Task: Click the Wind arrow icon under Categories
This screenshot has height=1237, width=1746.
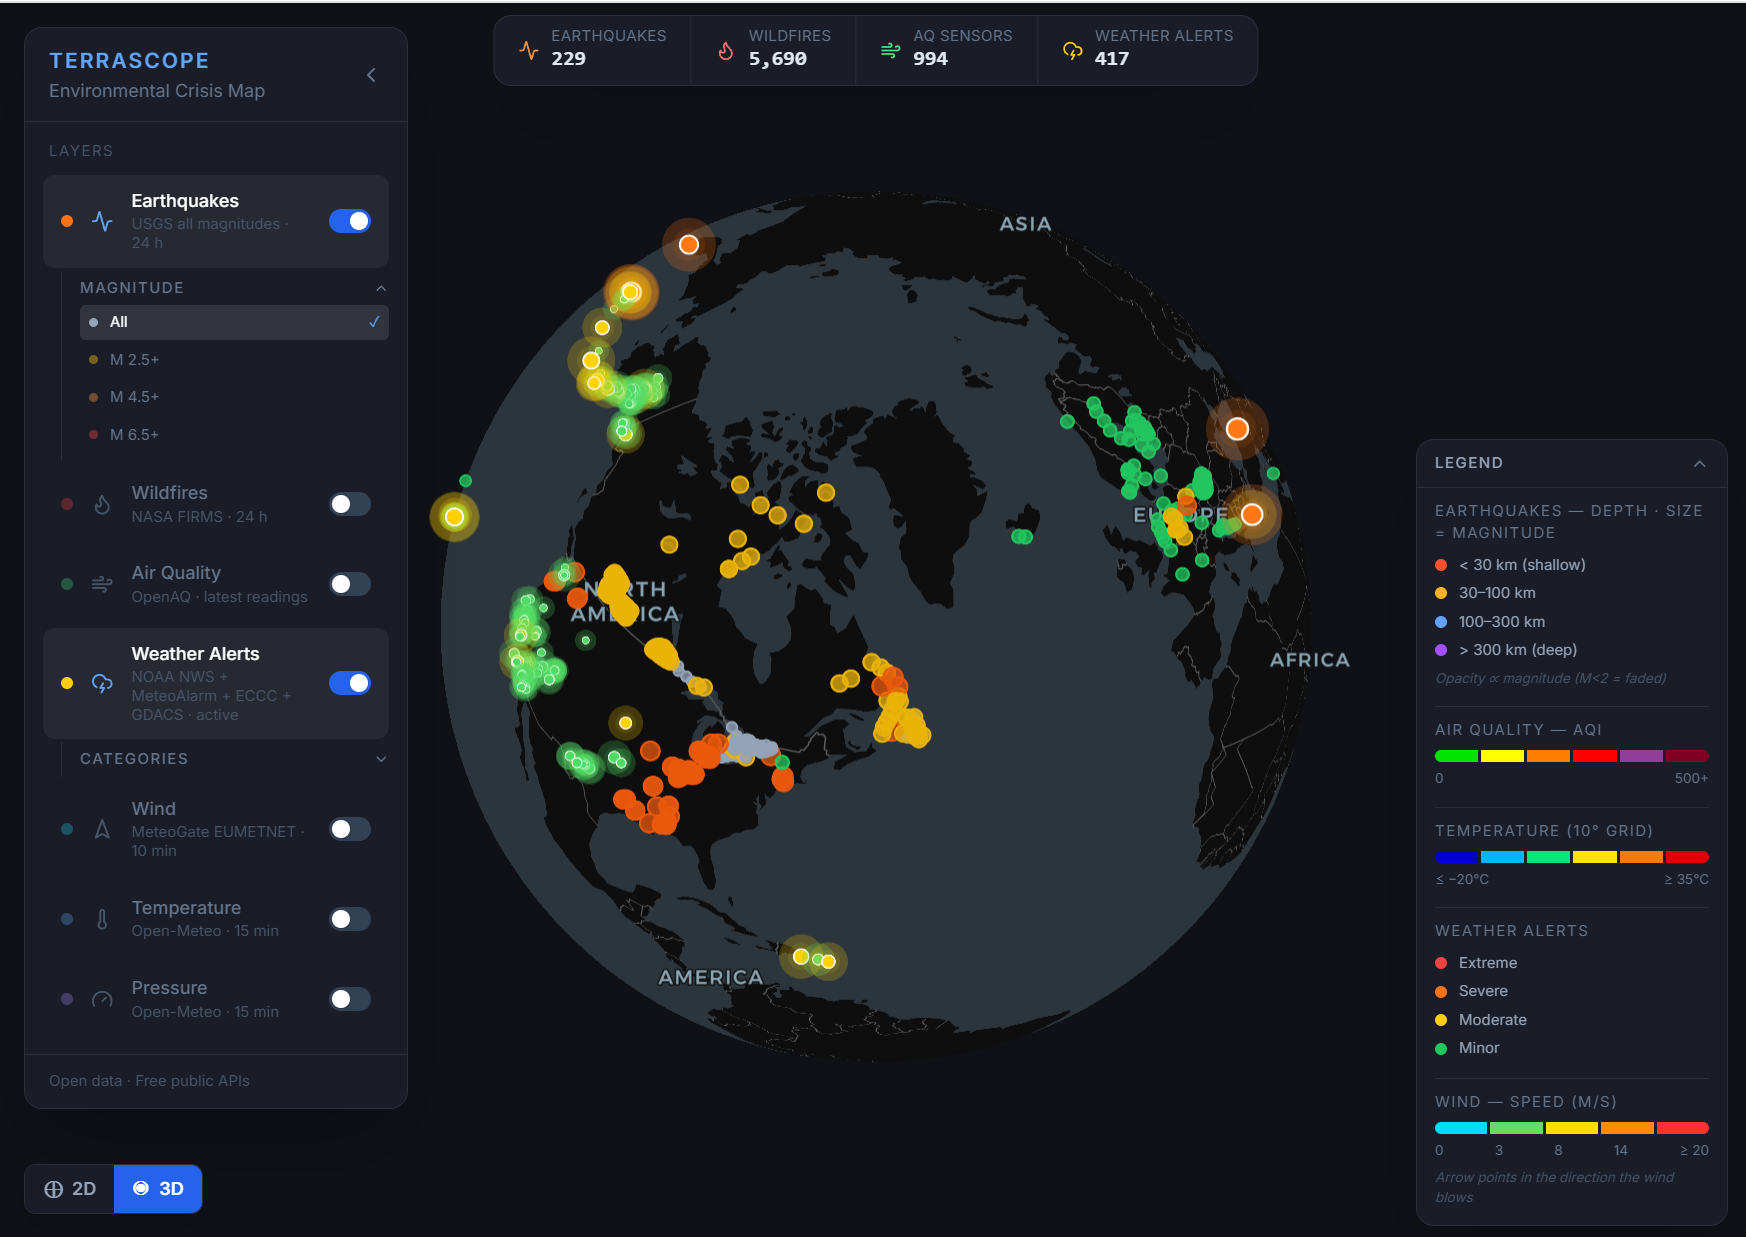Action: [102, 829]
